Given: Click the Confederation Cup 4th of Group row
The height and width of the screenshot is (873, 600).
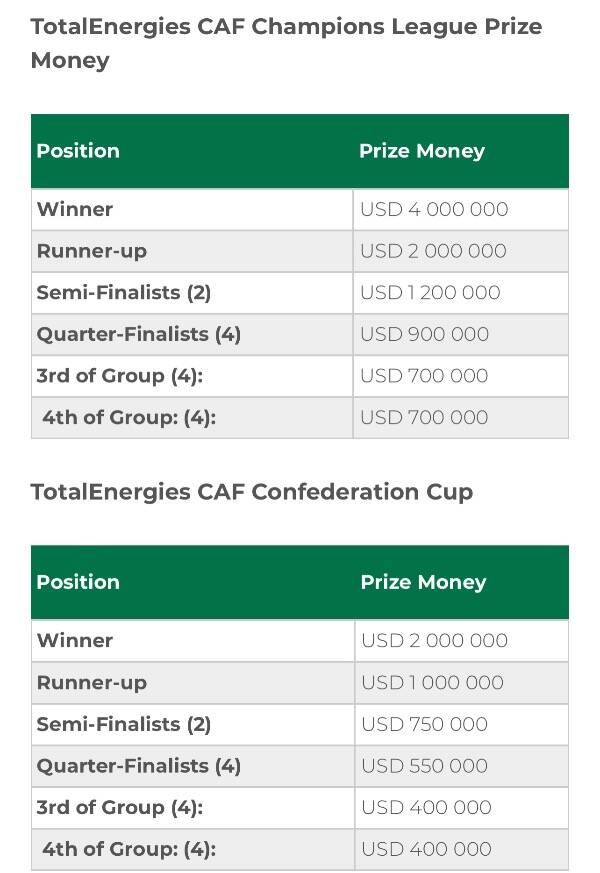Looking at the screenshot, I should (299, 849).
